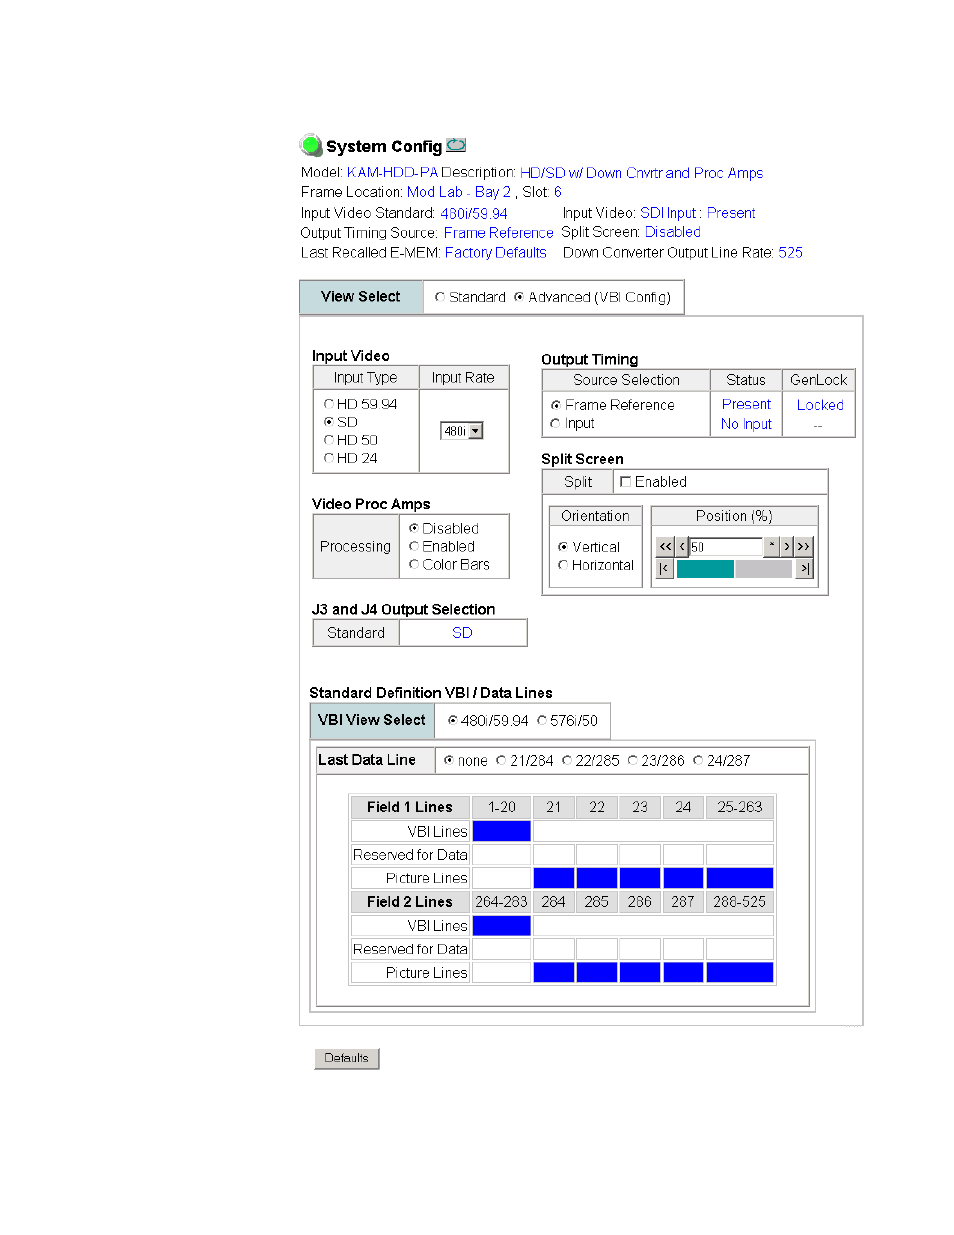Image resolution: width=954 pixels, height=1235 pixels.
Task: Set last data line to 23/286
Action: tap(632, 760)
